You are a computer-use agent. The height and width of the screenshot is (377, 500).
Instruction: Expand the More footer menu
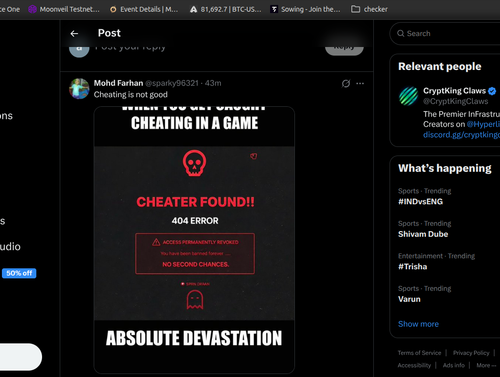(486, 365)
